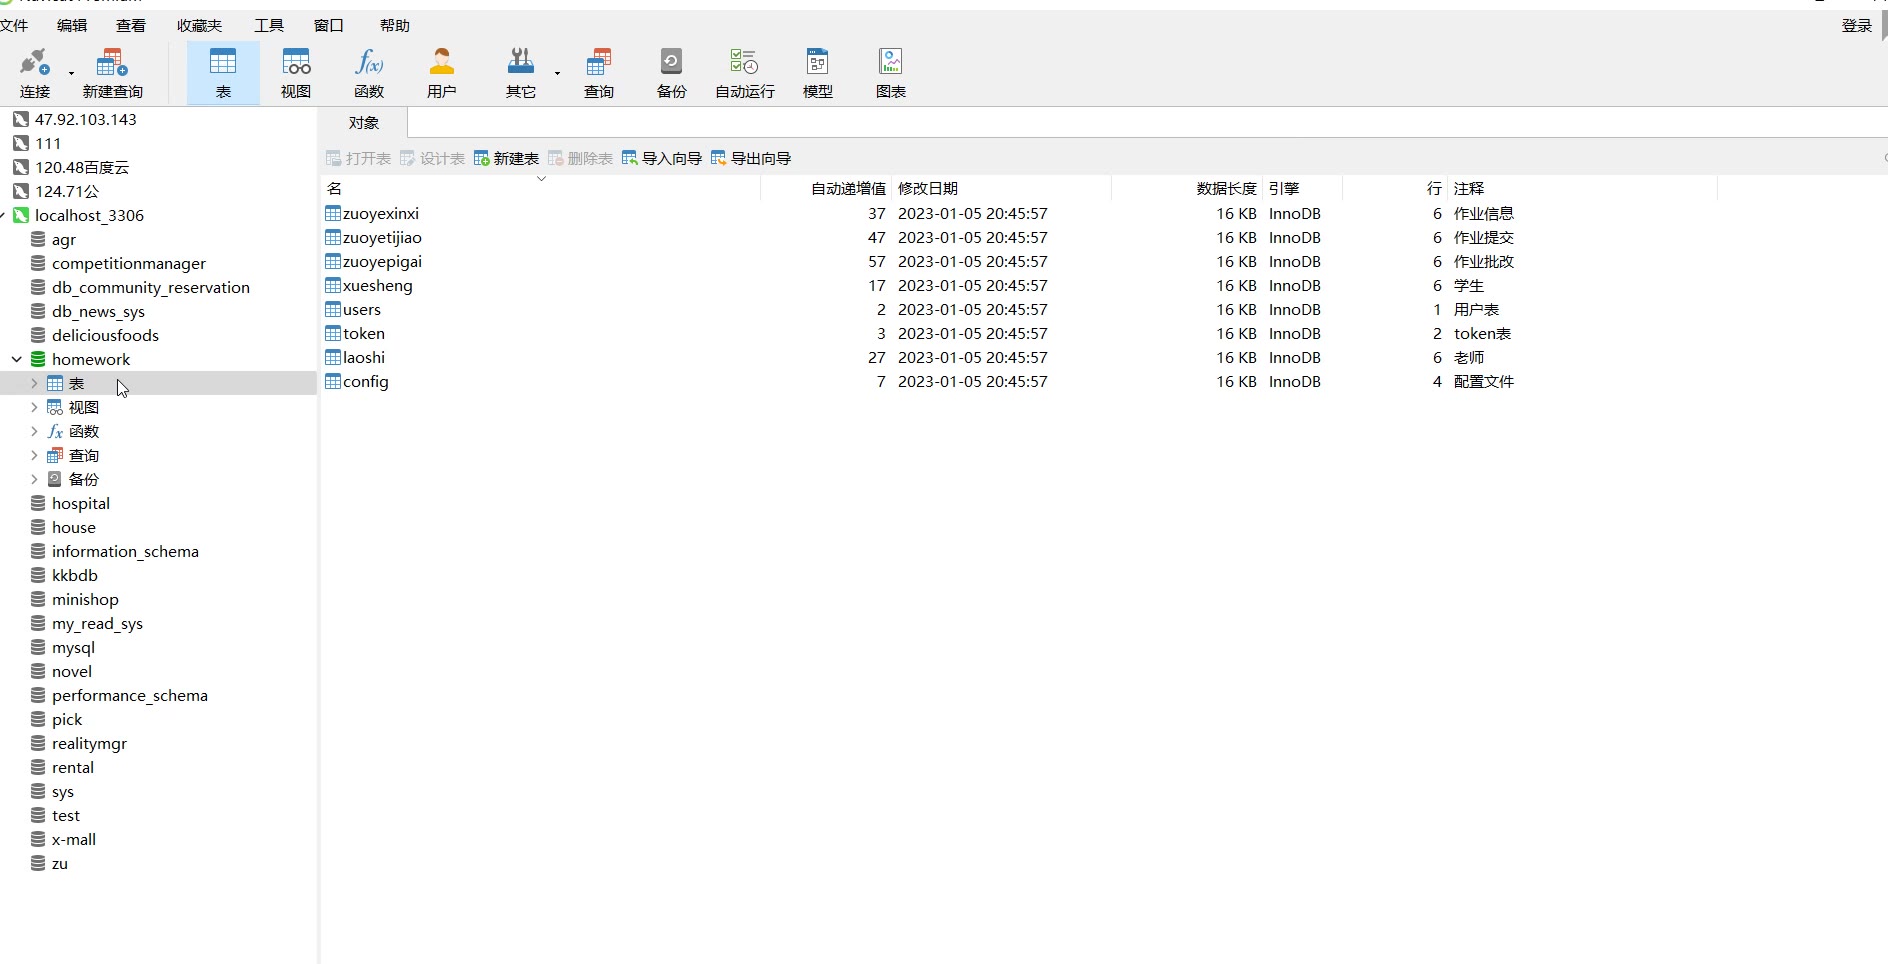
Task: Expand the 备份 node under homework
Action: (34, 479)
